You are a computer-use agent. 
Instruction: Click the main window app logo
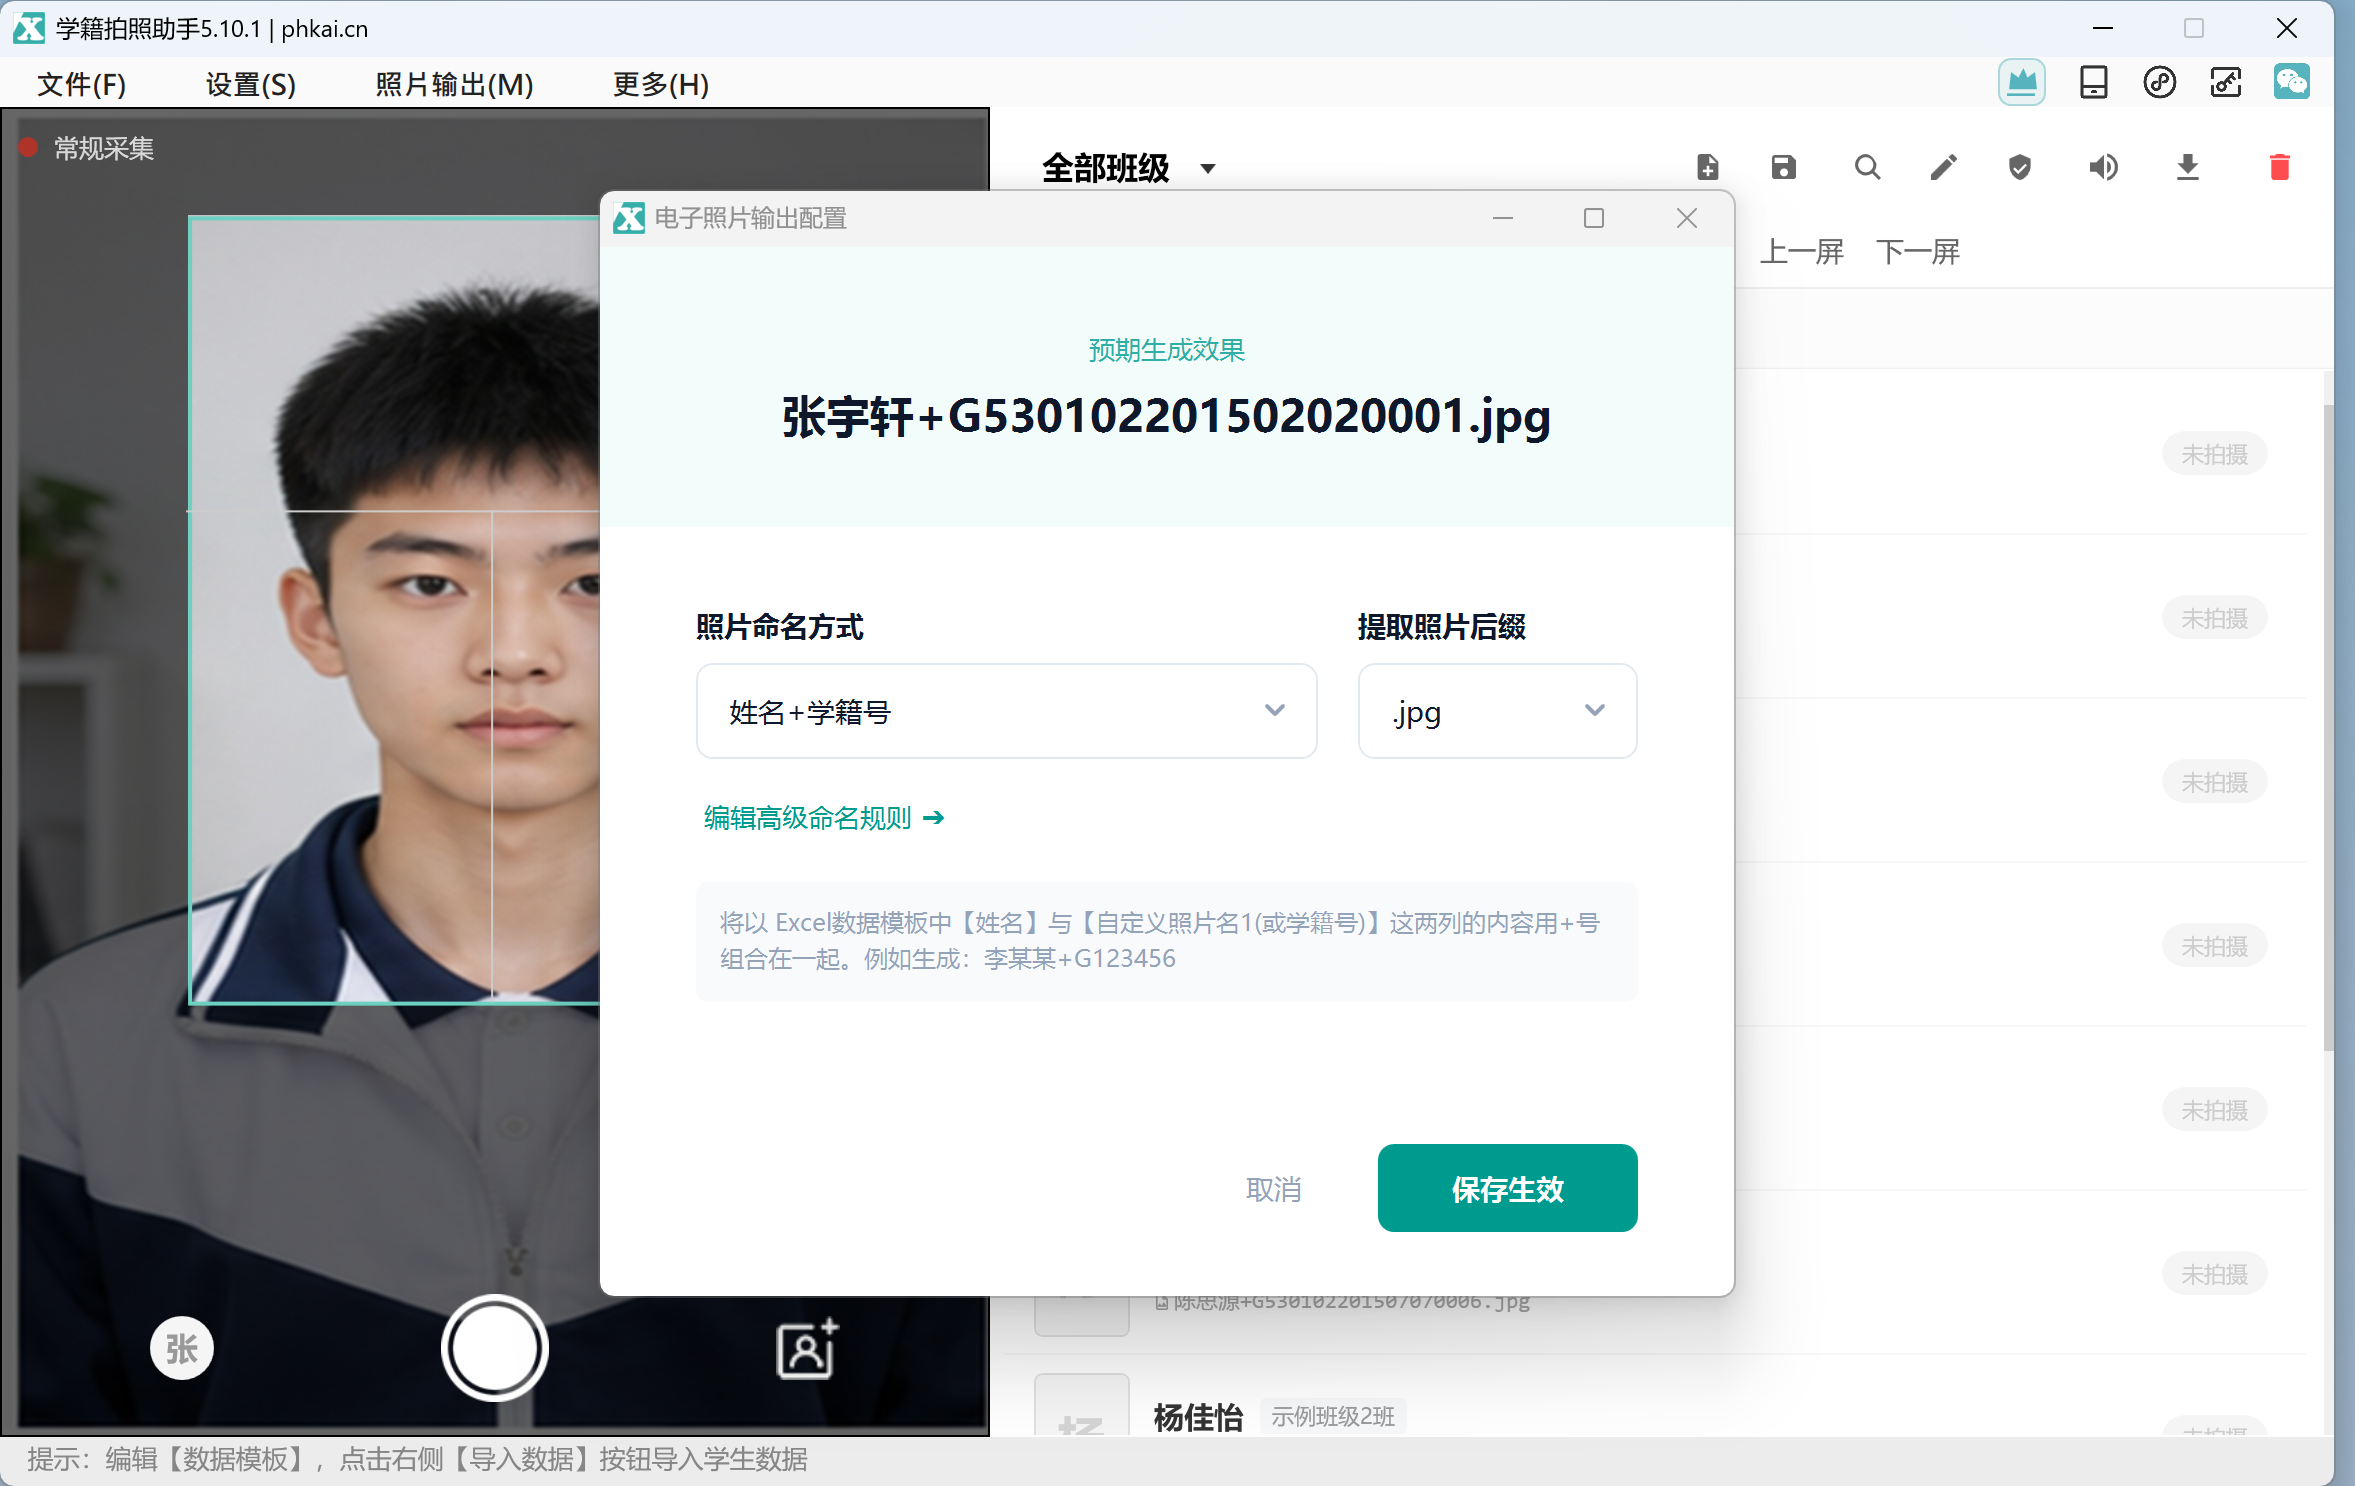[28, 28]
